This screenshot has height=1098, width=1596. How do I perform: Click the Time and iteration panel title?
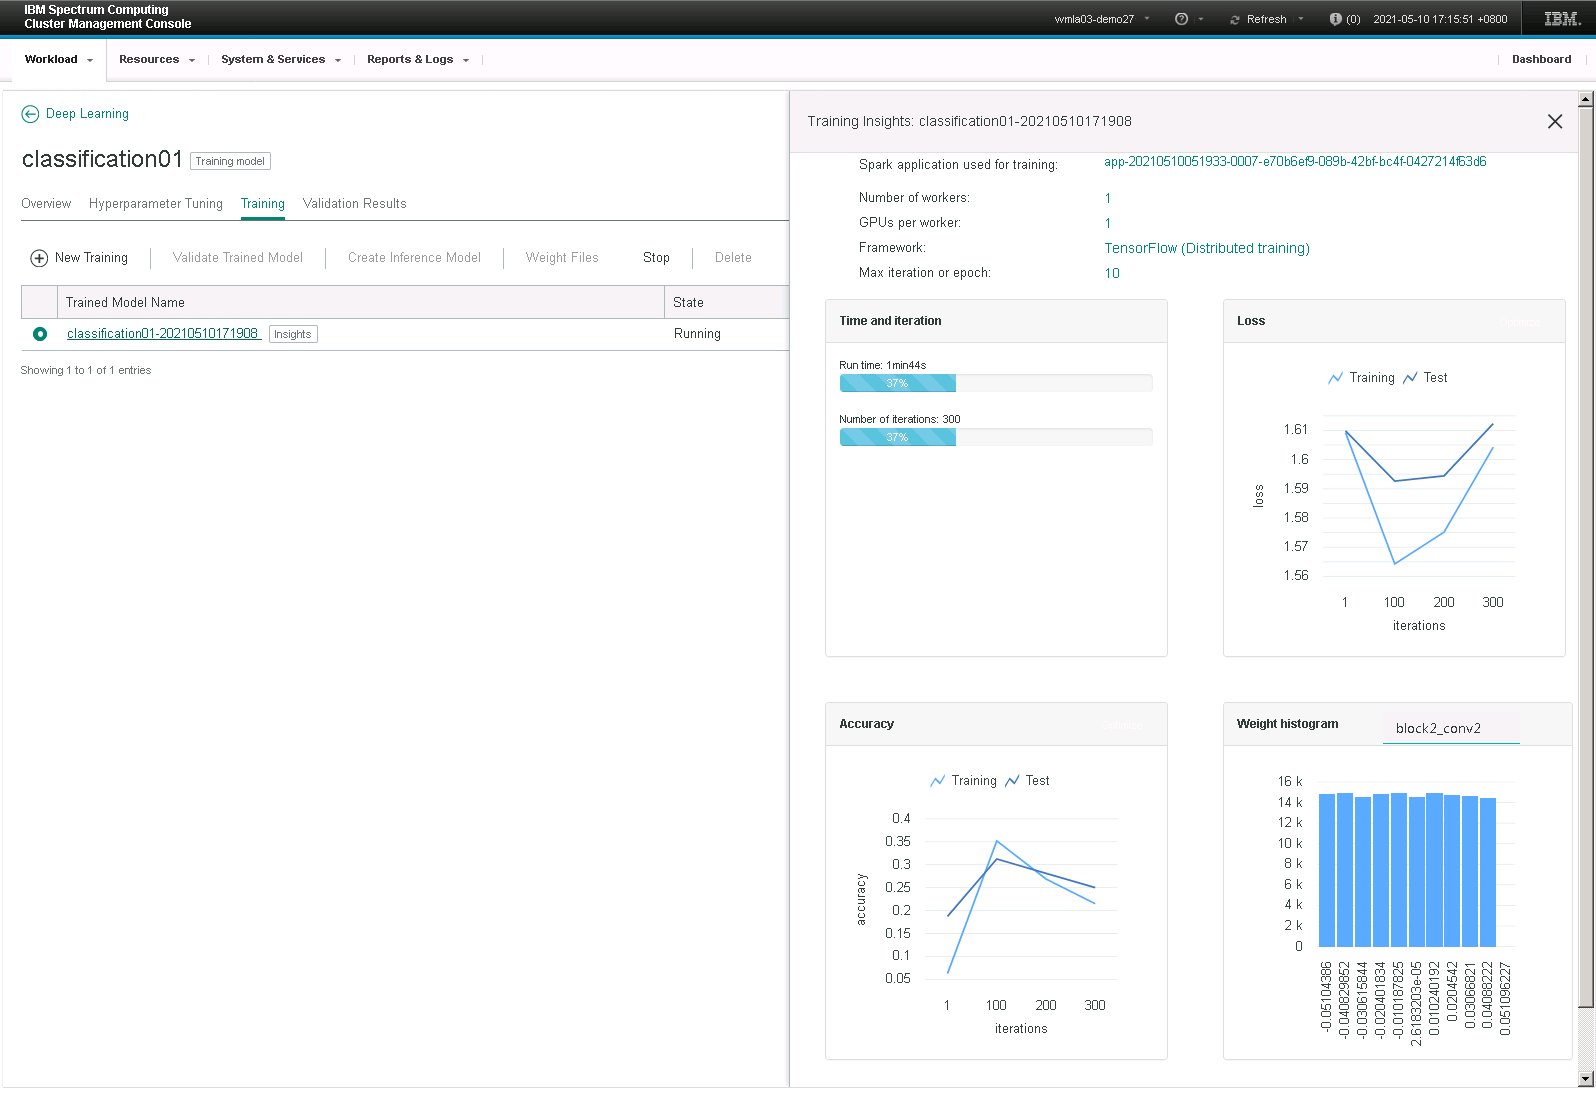click(890, 321)
